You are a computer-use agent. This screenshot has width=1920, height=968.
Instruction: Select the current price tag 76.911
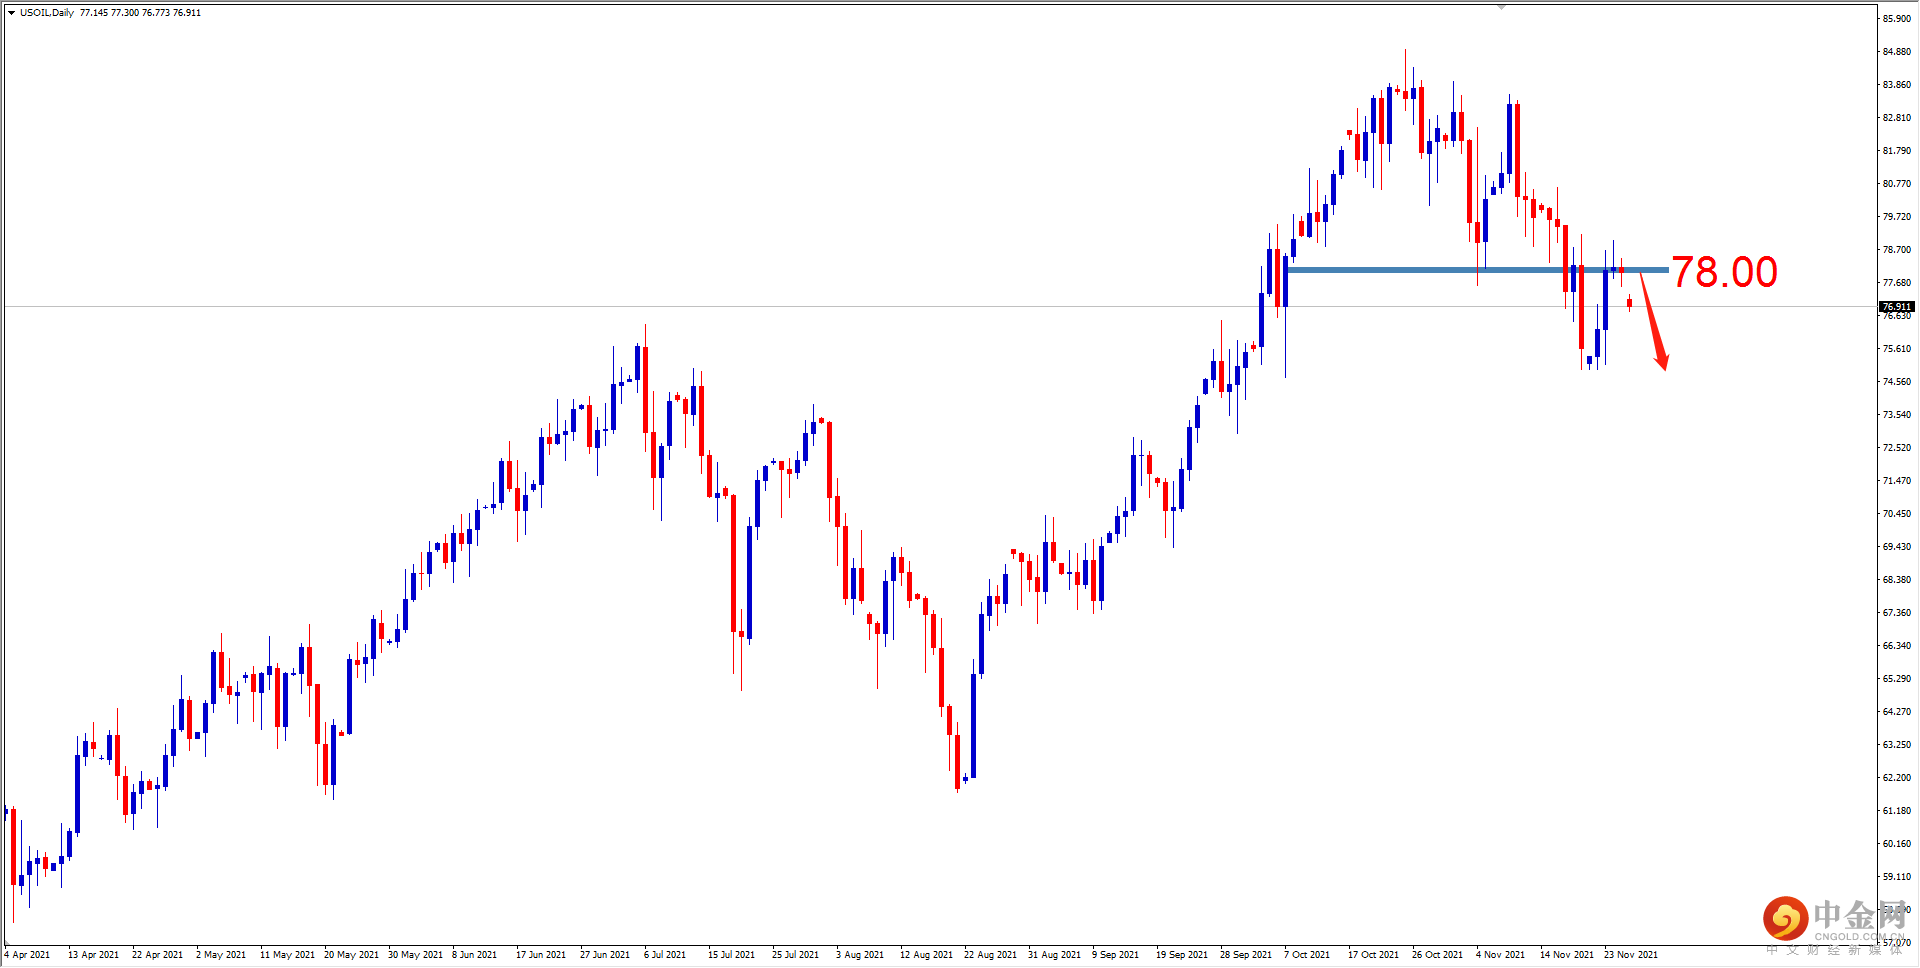pos(1899,308)
